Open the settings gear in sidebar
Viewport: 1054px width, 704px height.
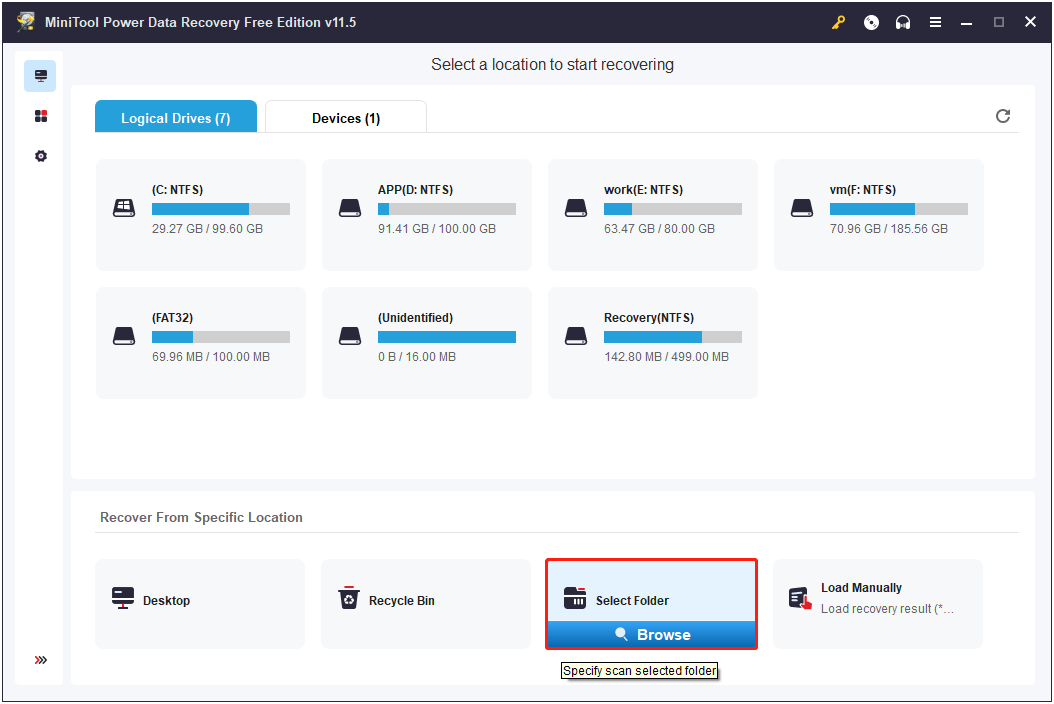click(41, 156)
